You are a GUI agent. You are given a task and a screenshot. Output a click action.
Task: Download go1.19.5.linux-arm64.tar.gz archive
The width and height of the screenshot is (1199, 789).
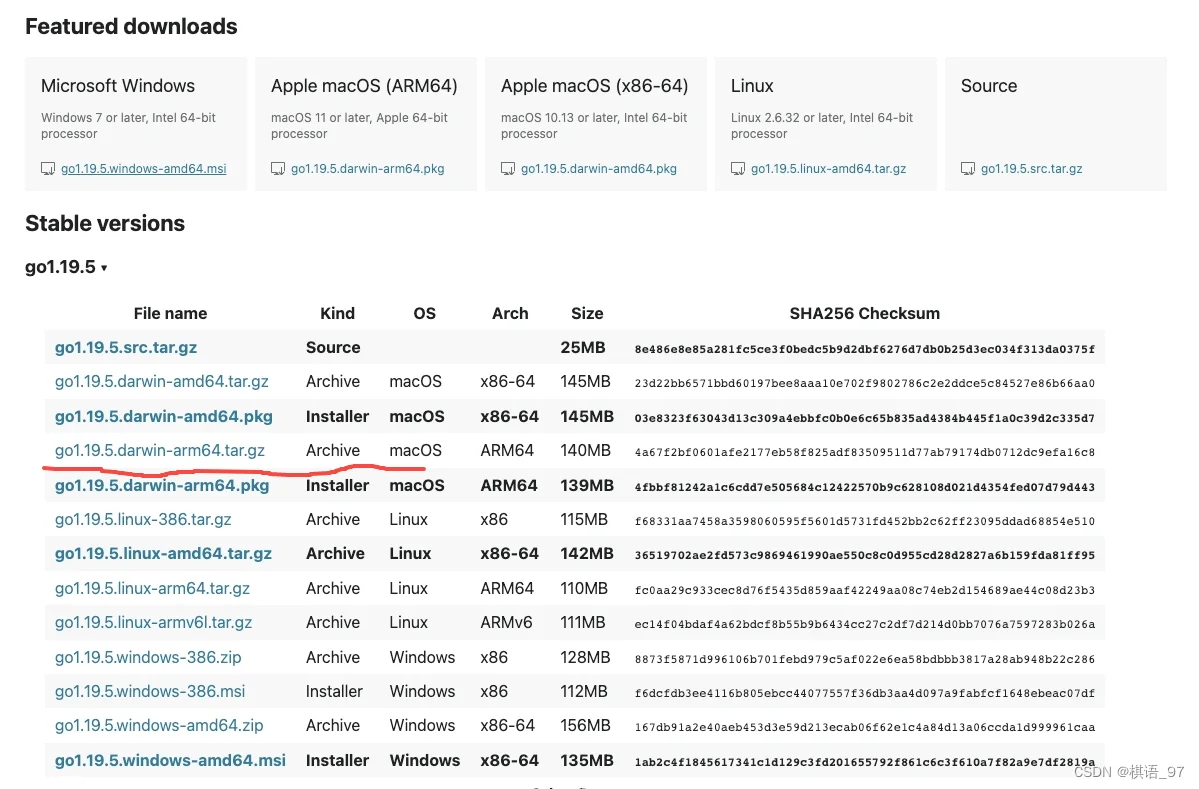[152, 589]
